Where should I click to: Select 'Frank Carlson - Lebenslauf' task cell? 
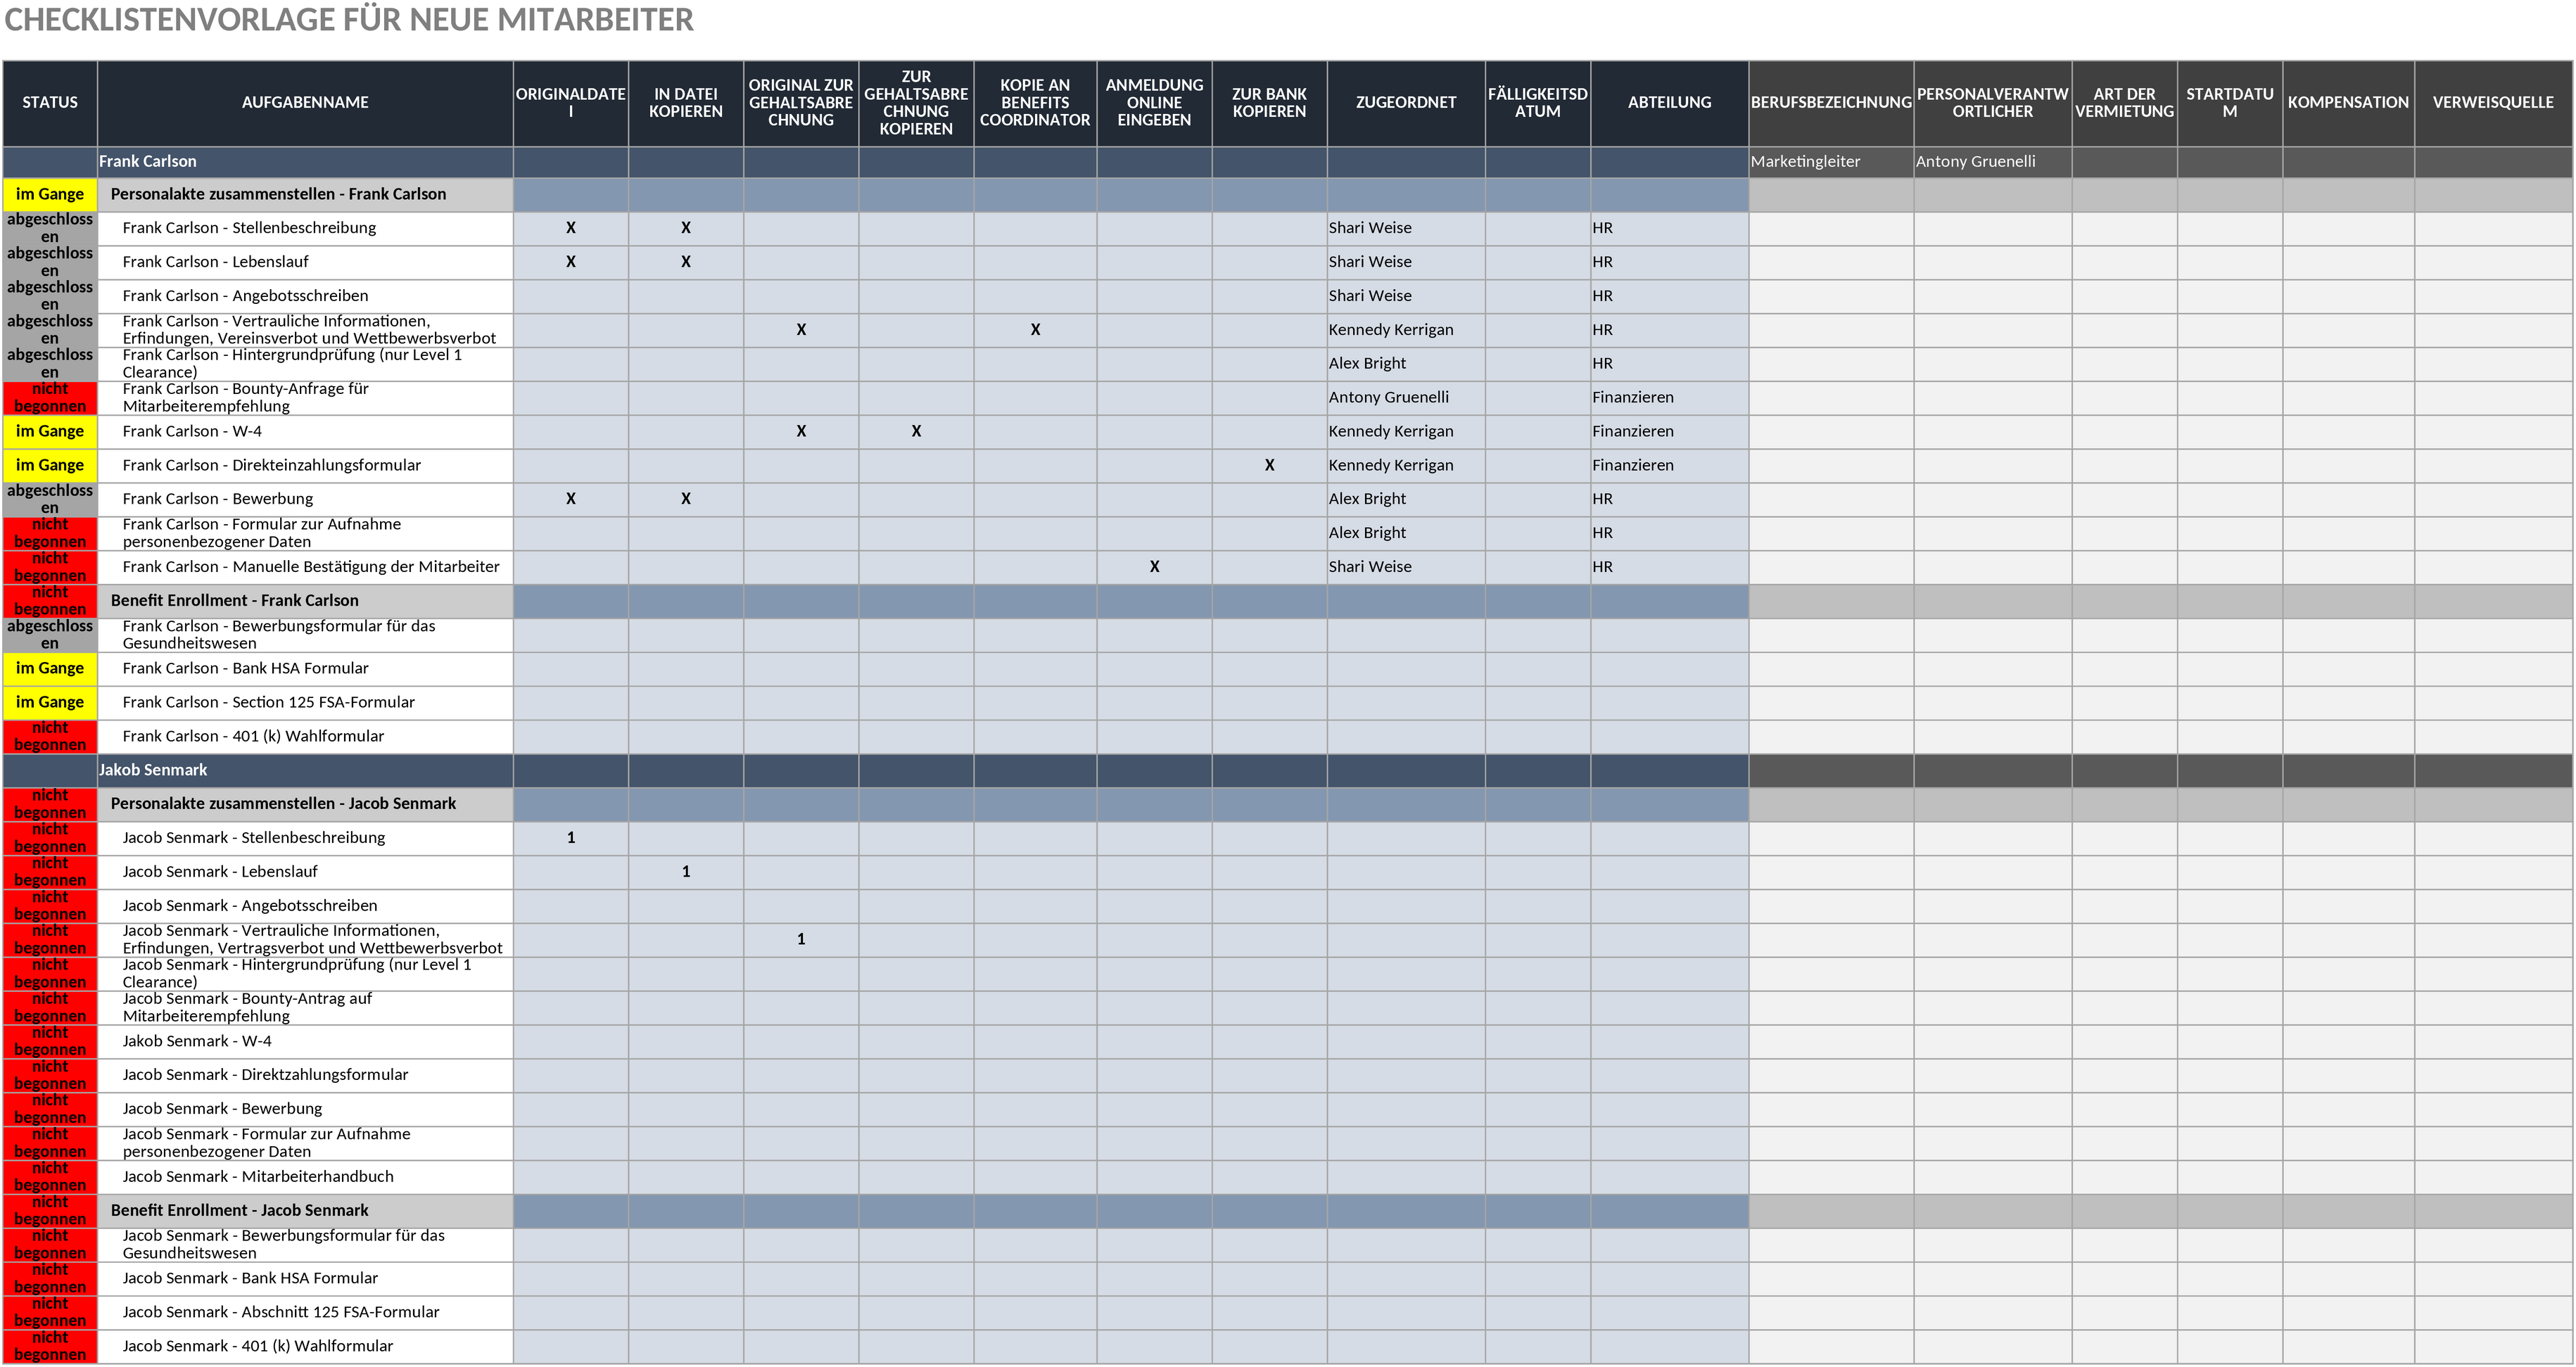[x=305, y=262]
